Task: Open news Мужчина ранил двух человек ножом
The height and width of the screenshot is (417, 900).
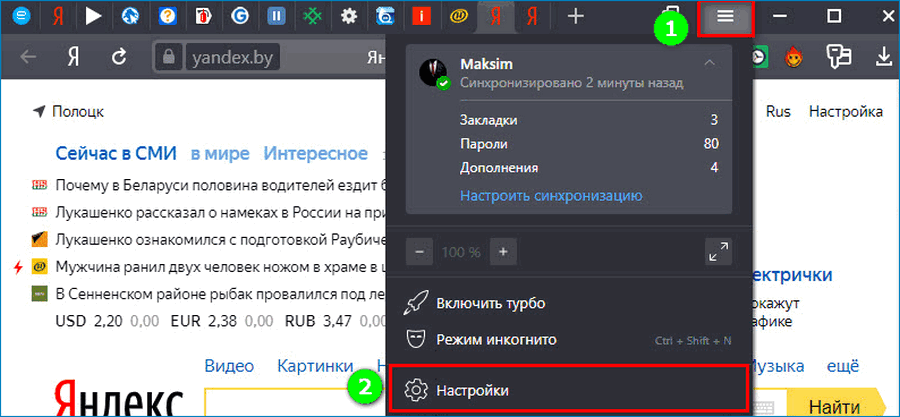Action: pyautogui.click(x=220, y=267)
